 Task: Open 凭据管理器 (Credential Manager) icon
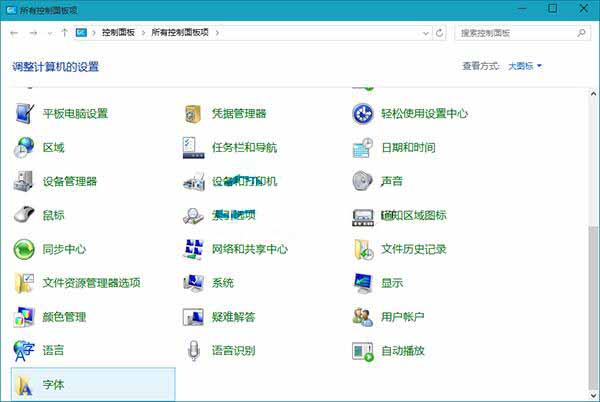click(x=193, y=114)
